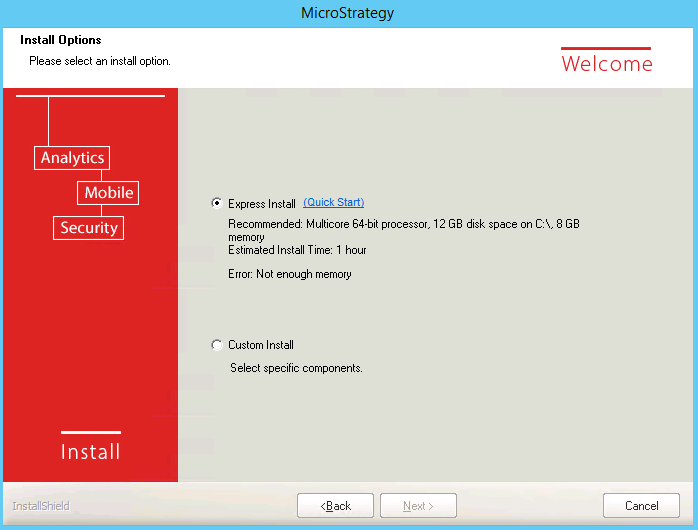Click the Analytics box in sidebar
Image resolution: width=698 pixels, height=530 pixels.
click(72, 158)
